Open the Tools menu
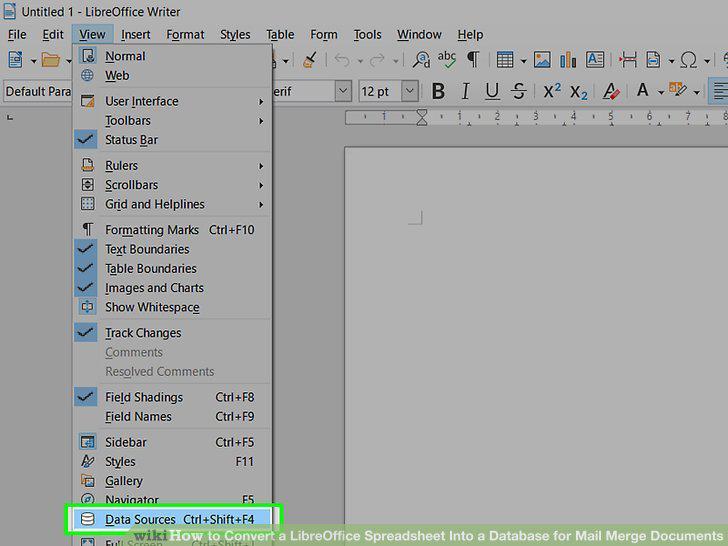The width and height of the screenshot is (728, 546). click(x=367, y=35)
